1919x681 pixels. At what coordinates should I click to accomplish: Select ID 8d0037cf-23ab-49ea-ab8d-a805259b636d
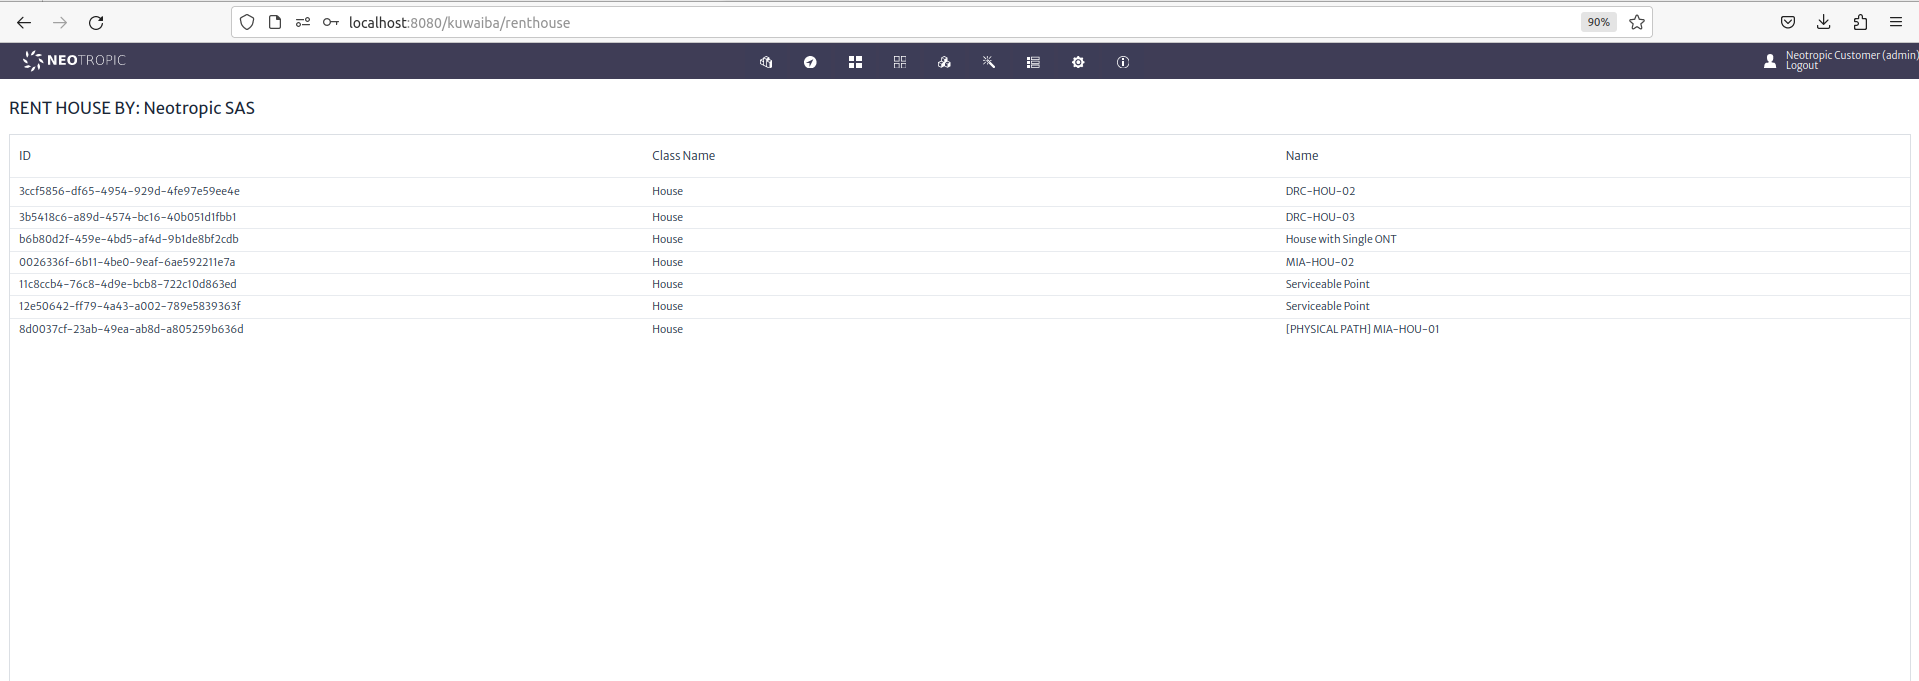click(131, 329)
